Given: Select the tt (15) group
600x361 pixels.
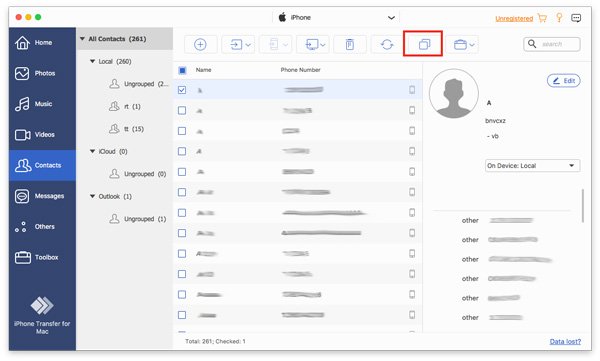Looking at the screenshot, I should pyautogui.click(x=127, y=129).
